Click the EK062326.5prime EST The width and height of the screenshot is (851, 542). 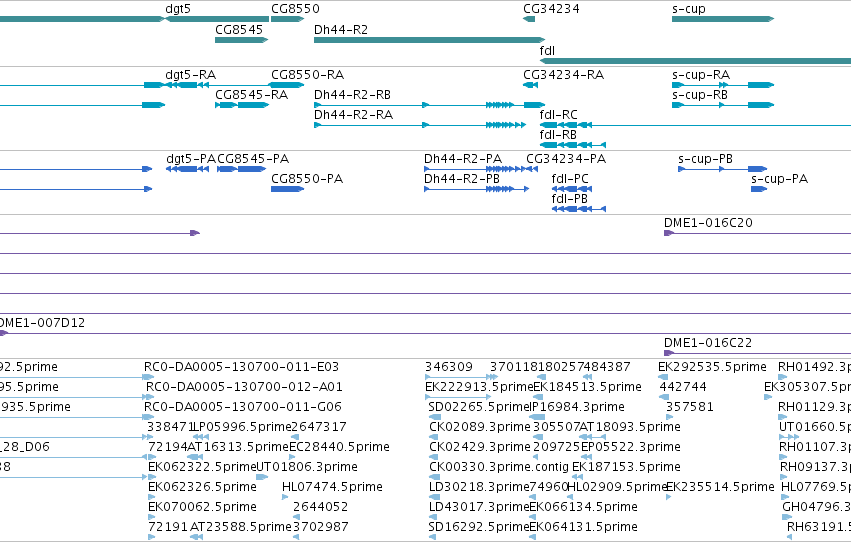tap(151, 498)
